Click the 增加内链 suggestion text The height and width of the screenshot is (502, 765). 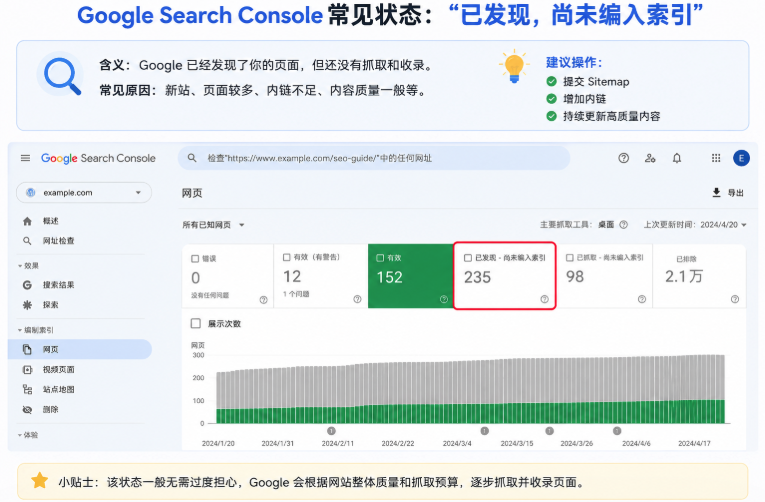click(x=584, y=99)
